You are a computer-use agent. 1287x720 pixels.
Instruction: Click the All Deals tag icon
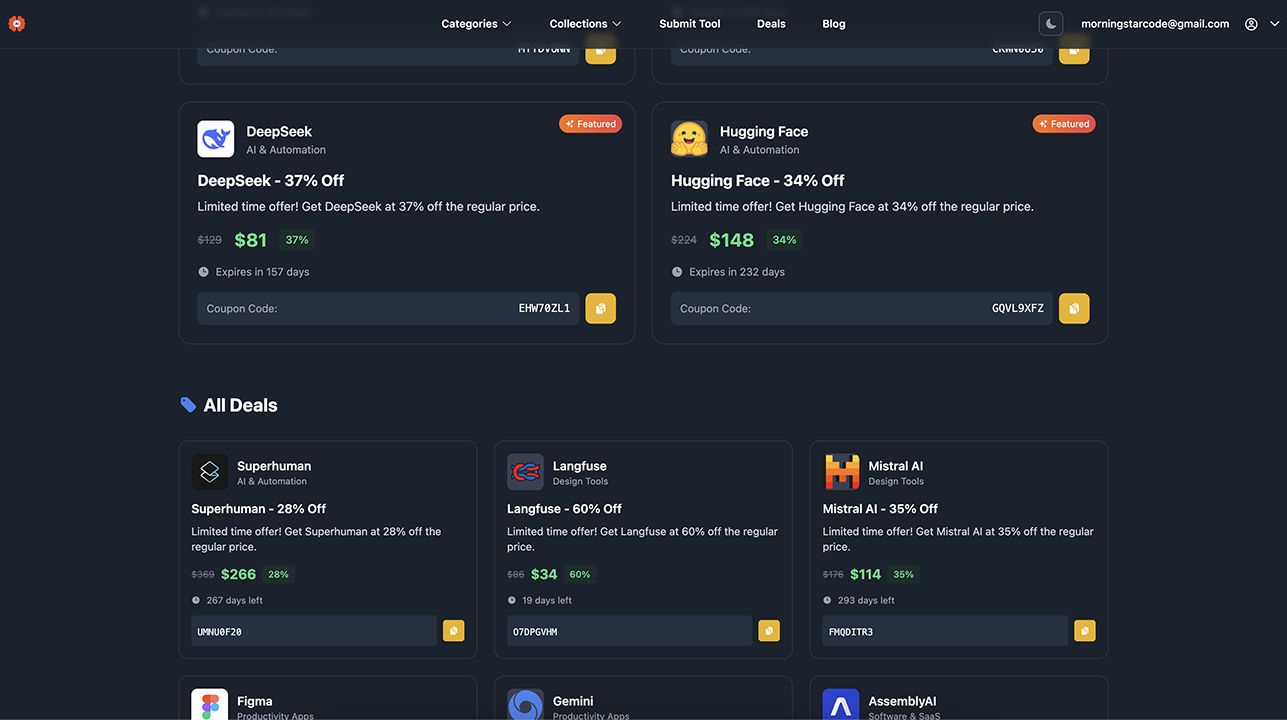[x=188, y=405]
